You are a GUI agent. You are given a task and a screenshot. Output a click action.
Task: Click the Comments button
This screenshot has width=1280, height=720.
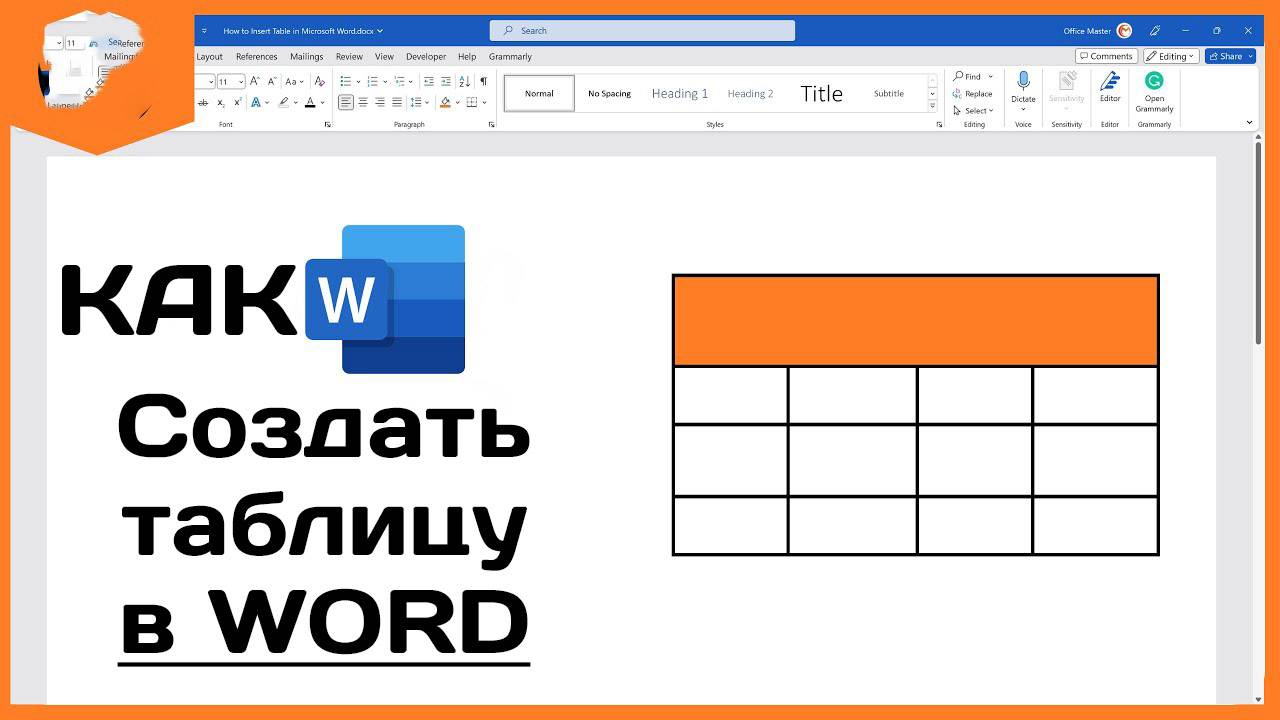tap(1106, 56)
